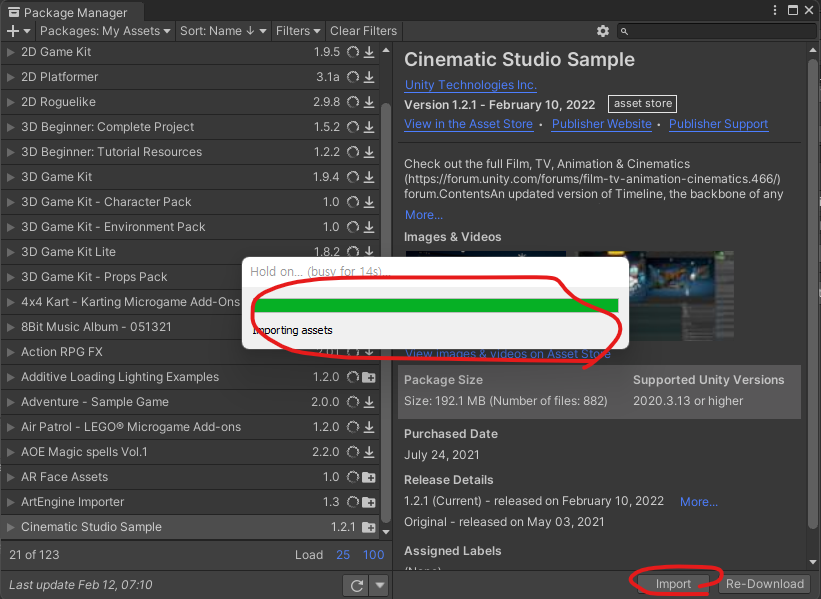This screenshot has height=599, width=821.
Task: Open View in the Asset Store link
Action: (x=469, y=124)
